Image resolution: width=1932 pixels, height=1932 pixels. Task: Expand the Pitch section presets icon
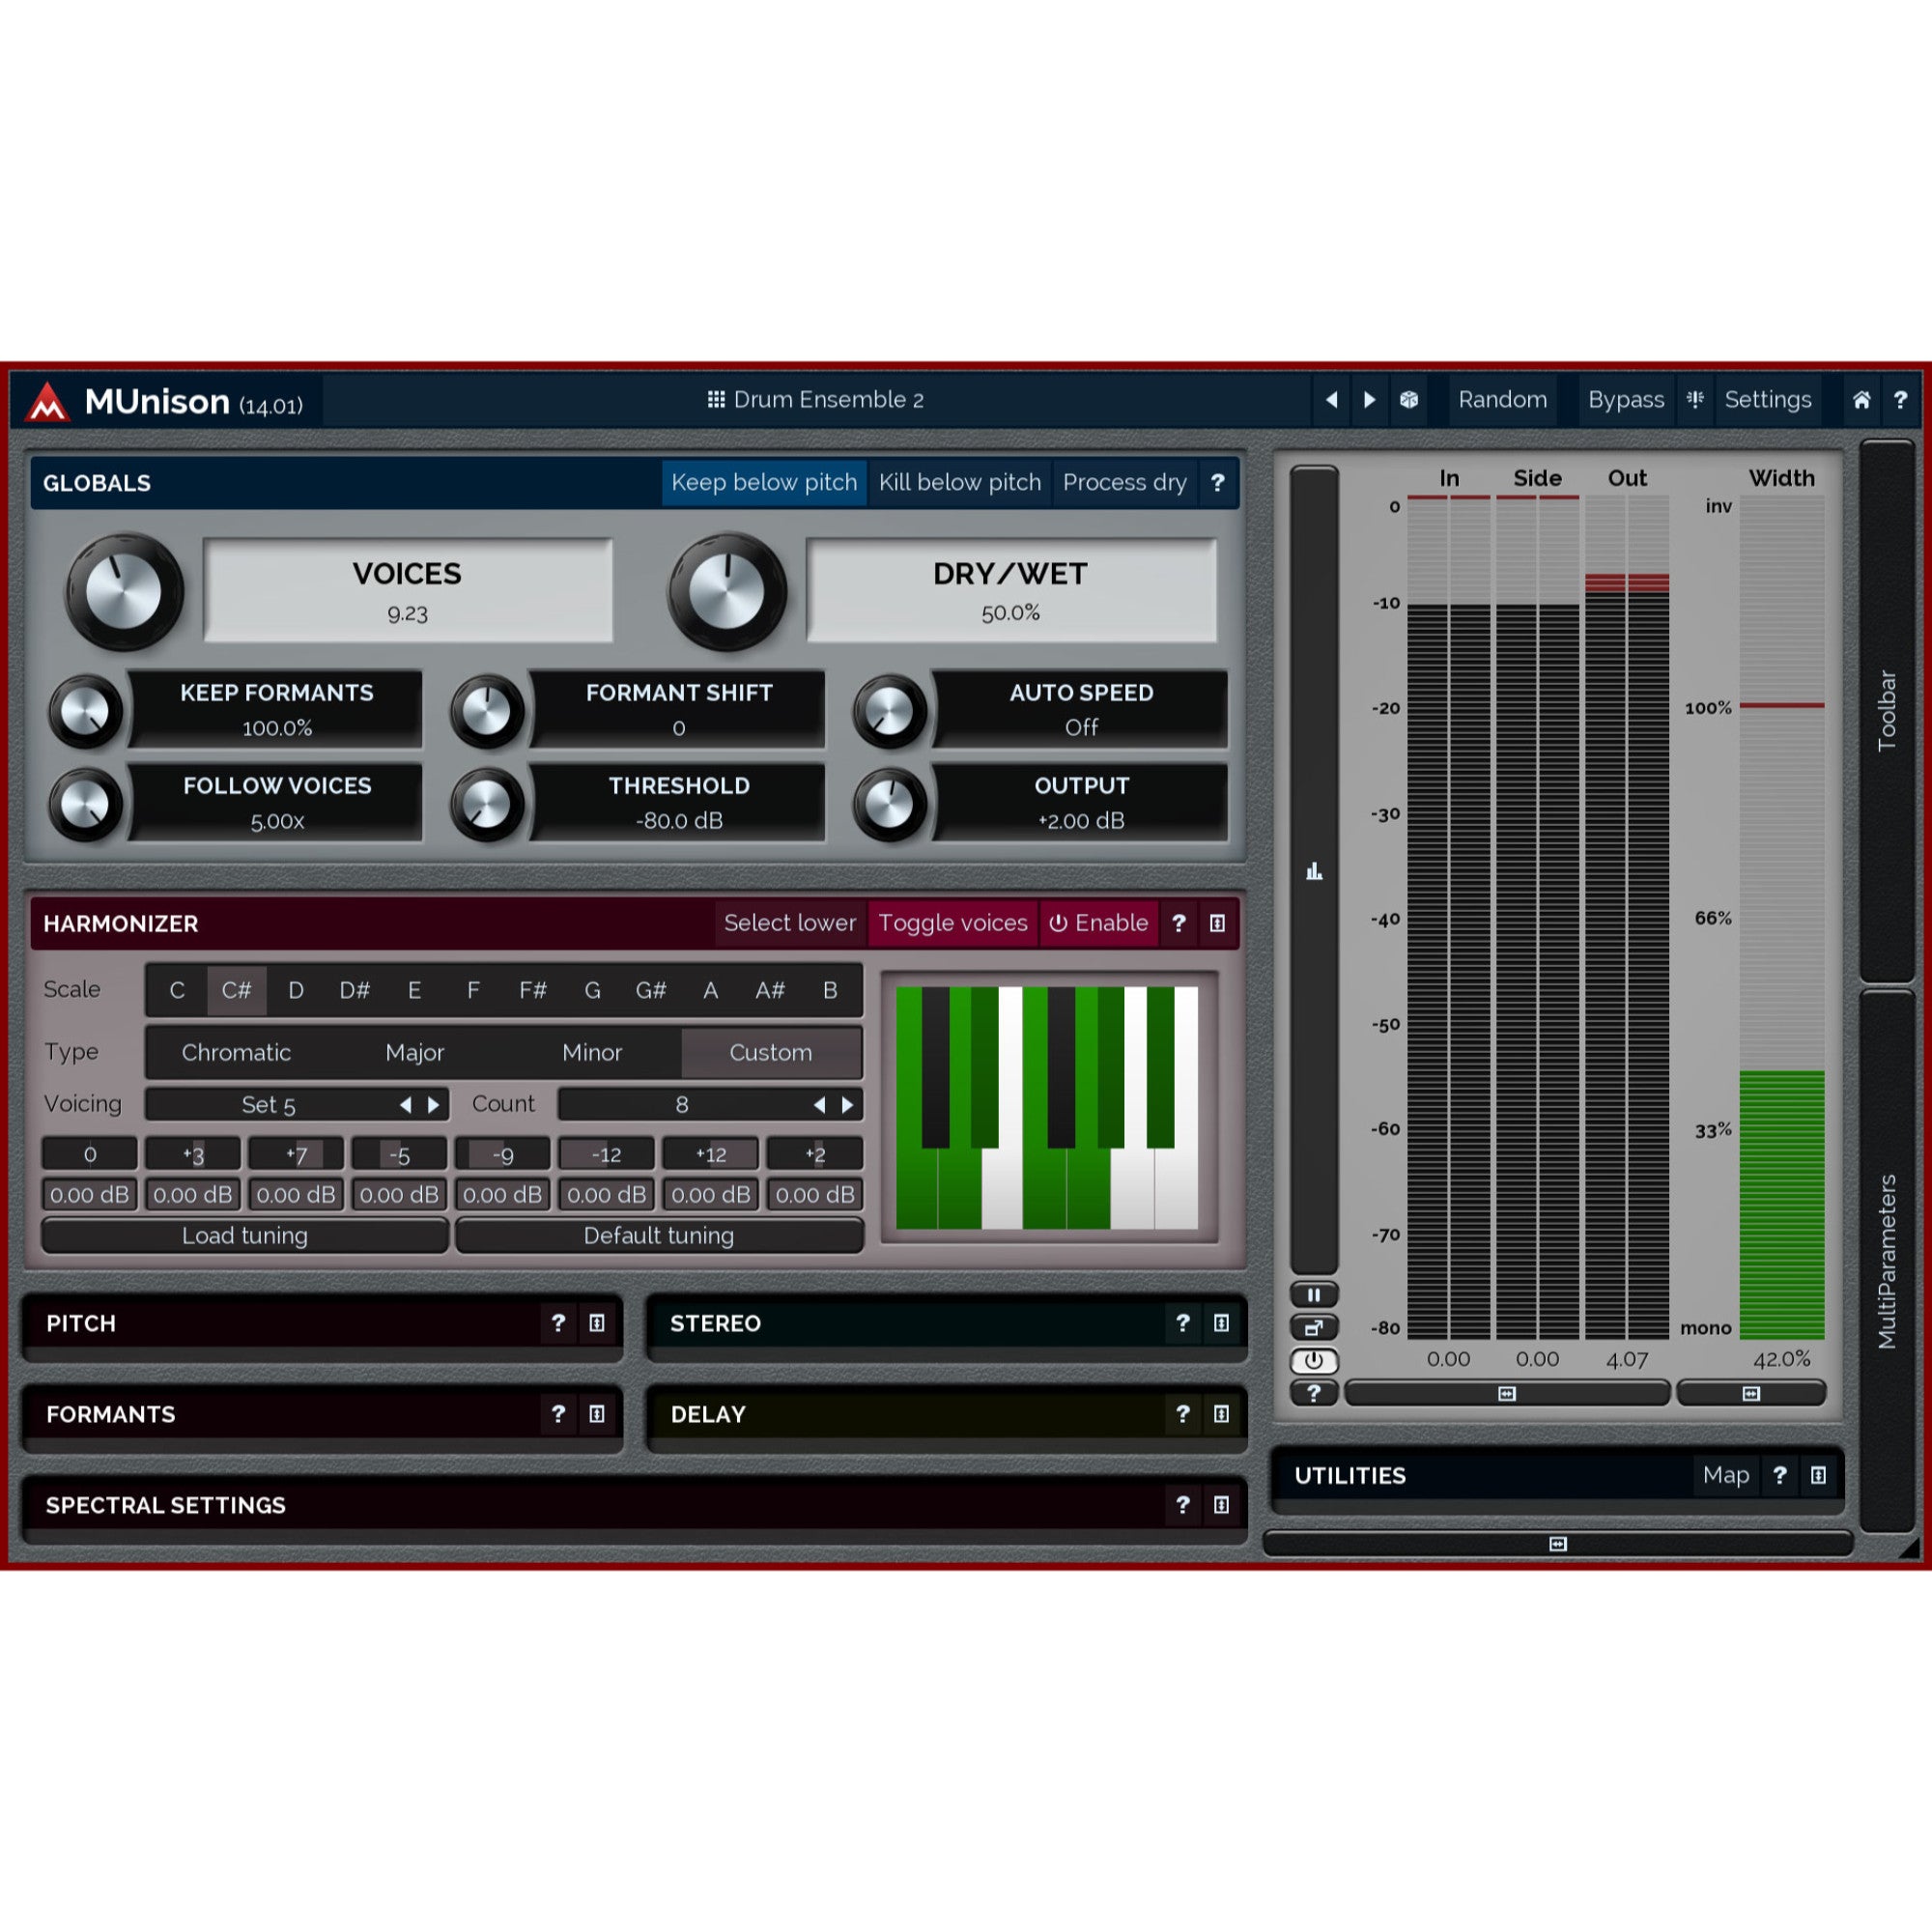click(x=597, y=1323)
